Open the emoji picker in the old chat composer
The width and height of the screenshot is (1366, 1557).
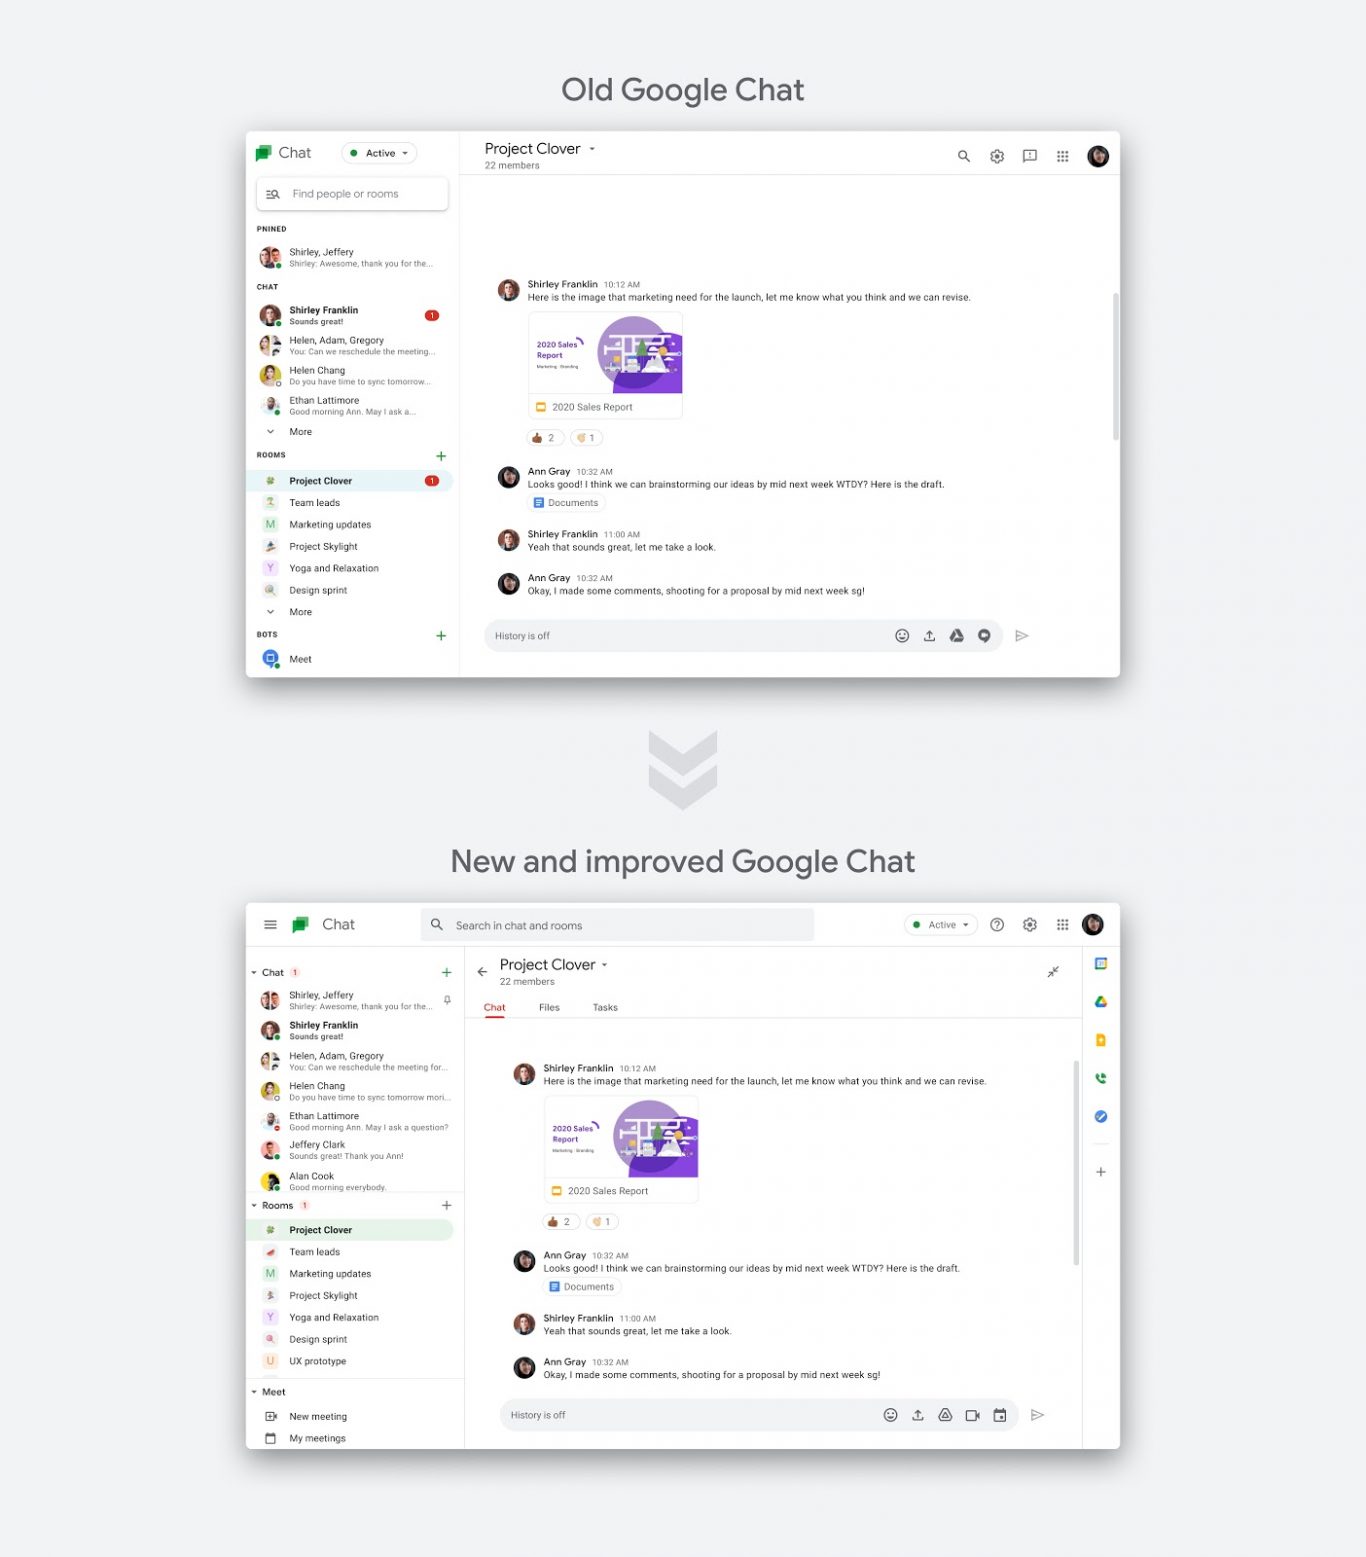pos(902,636)
